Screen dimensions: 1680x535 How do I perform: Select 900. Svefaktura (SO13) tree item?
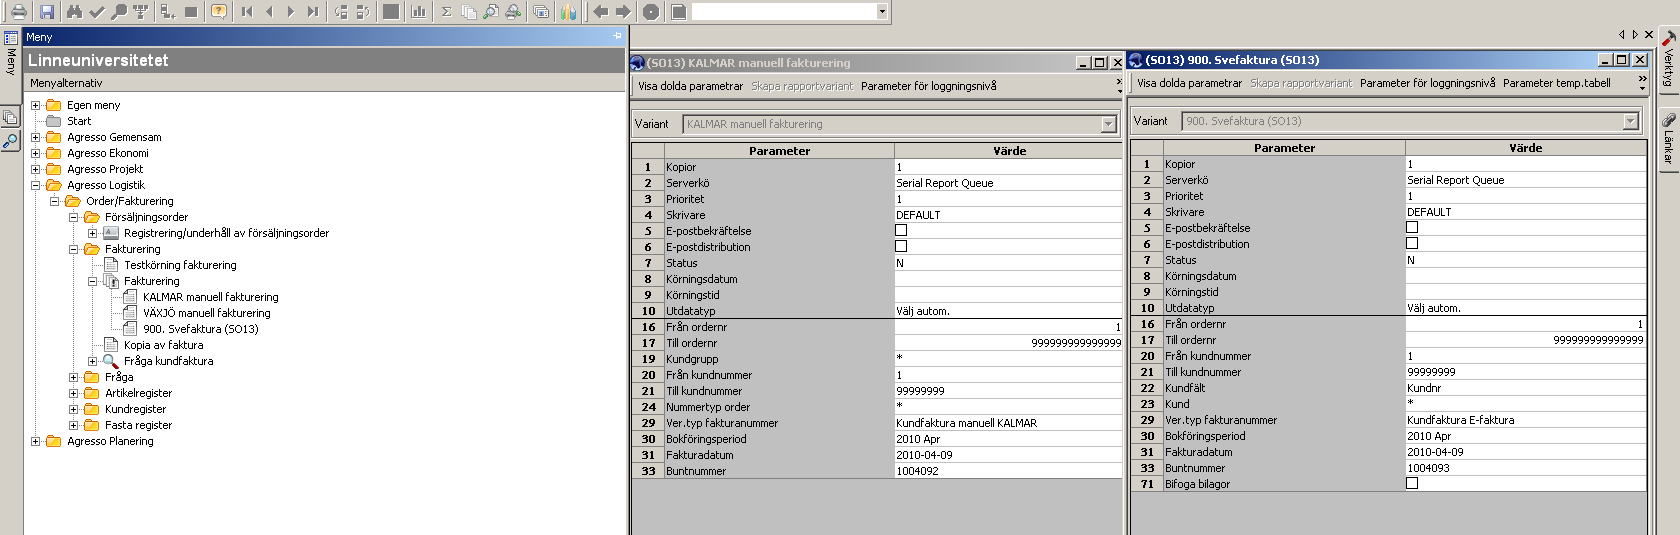coord(200,329)
